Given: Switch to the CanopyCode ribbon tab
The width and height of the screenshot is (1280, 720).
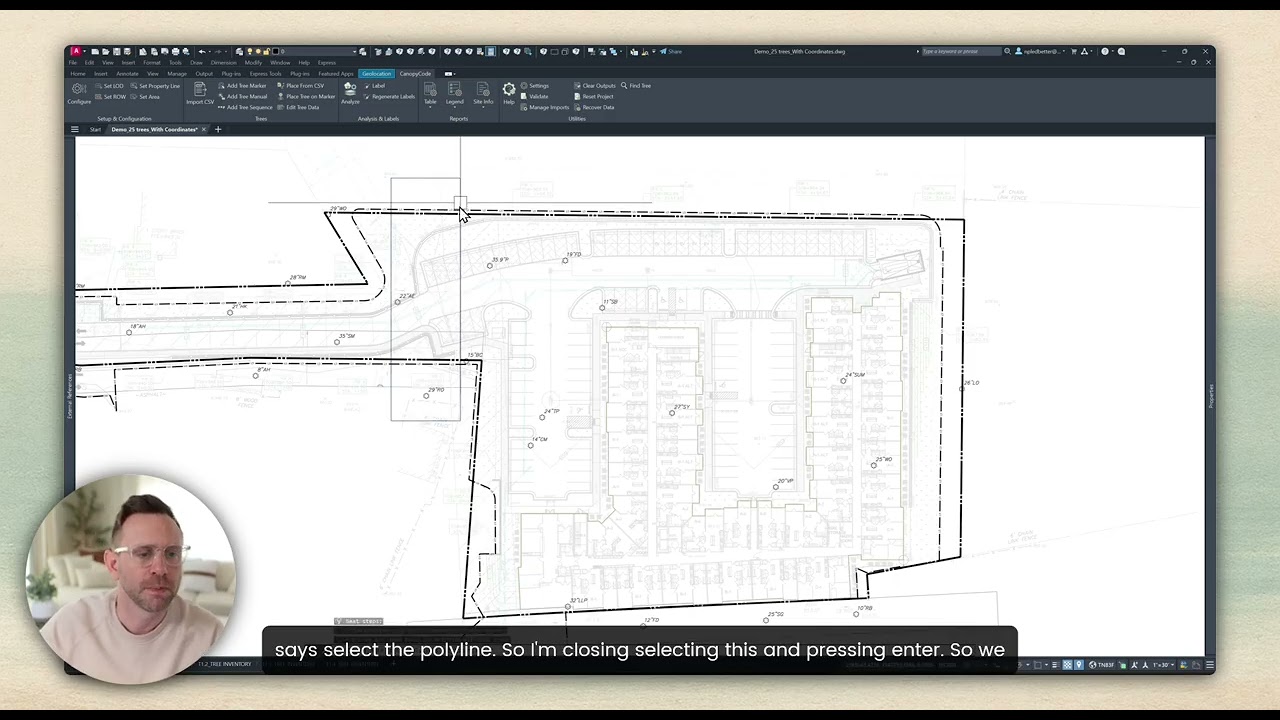Looking at the screenshot, I should click(x=415, y=73).
